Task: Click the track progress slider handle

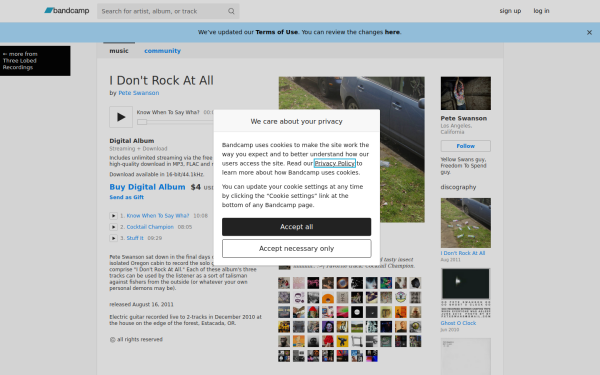Action: pyautogui.click(x=142, y=122)
